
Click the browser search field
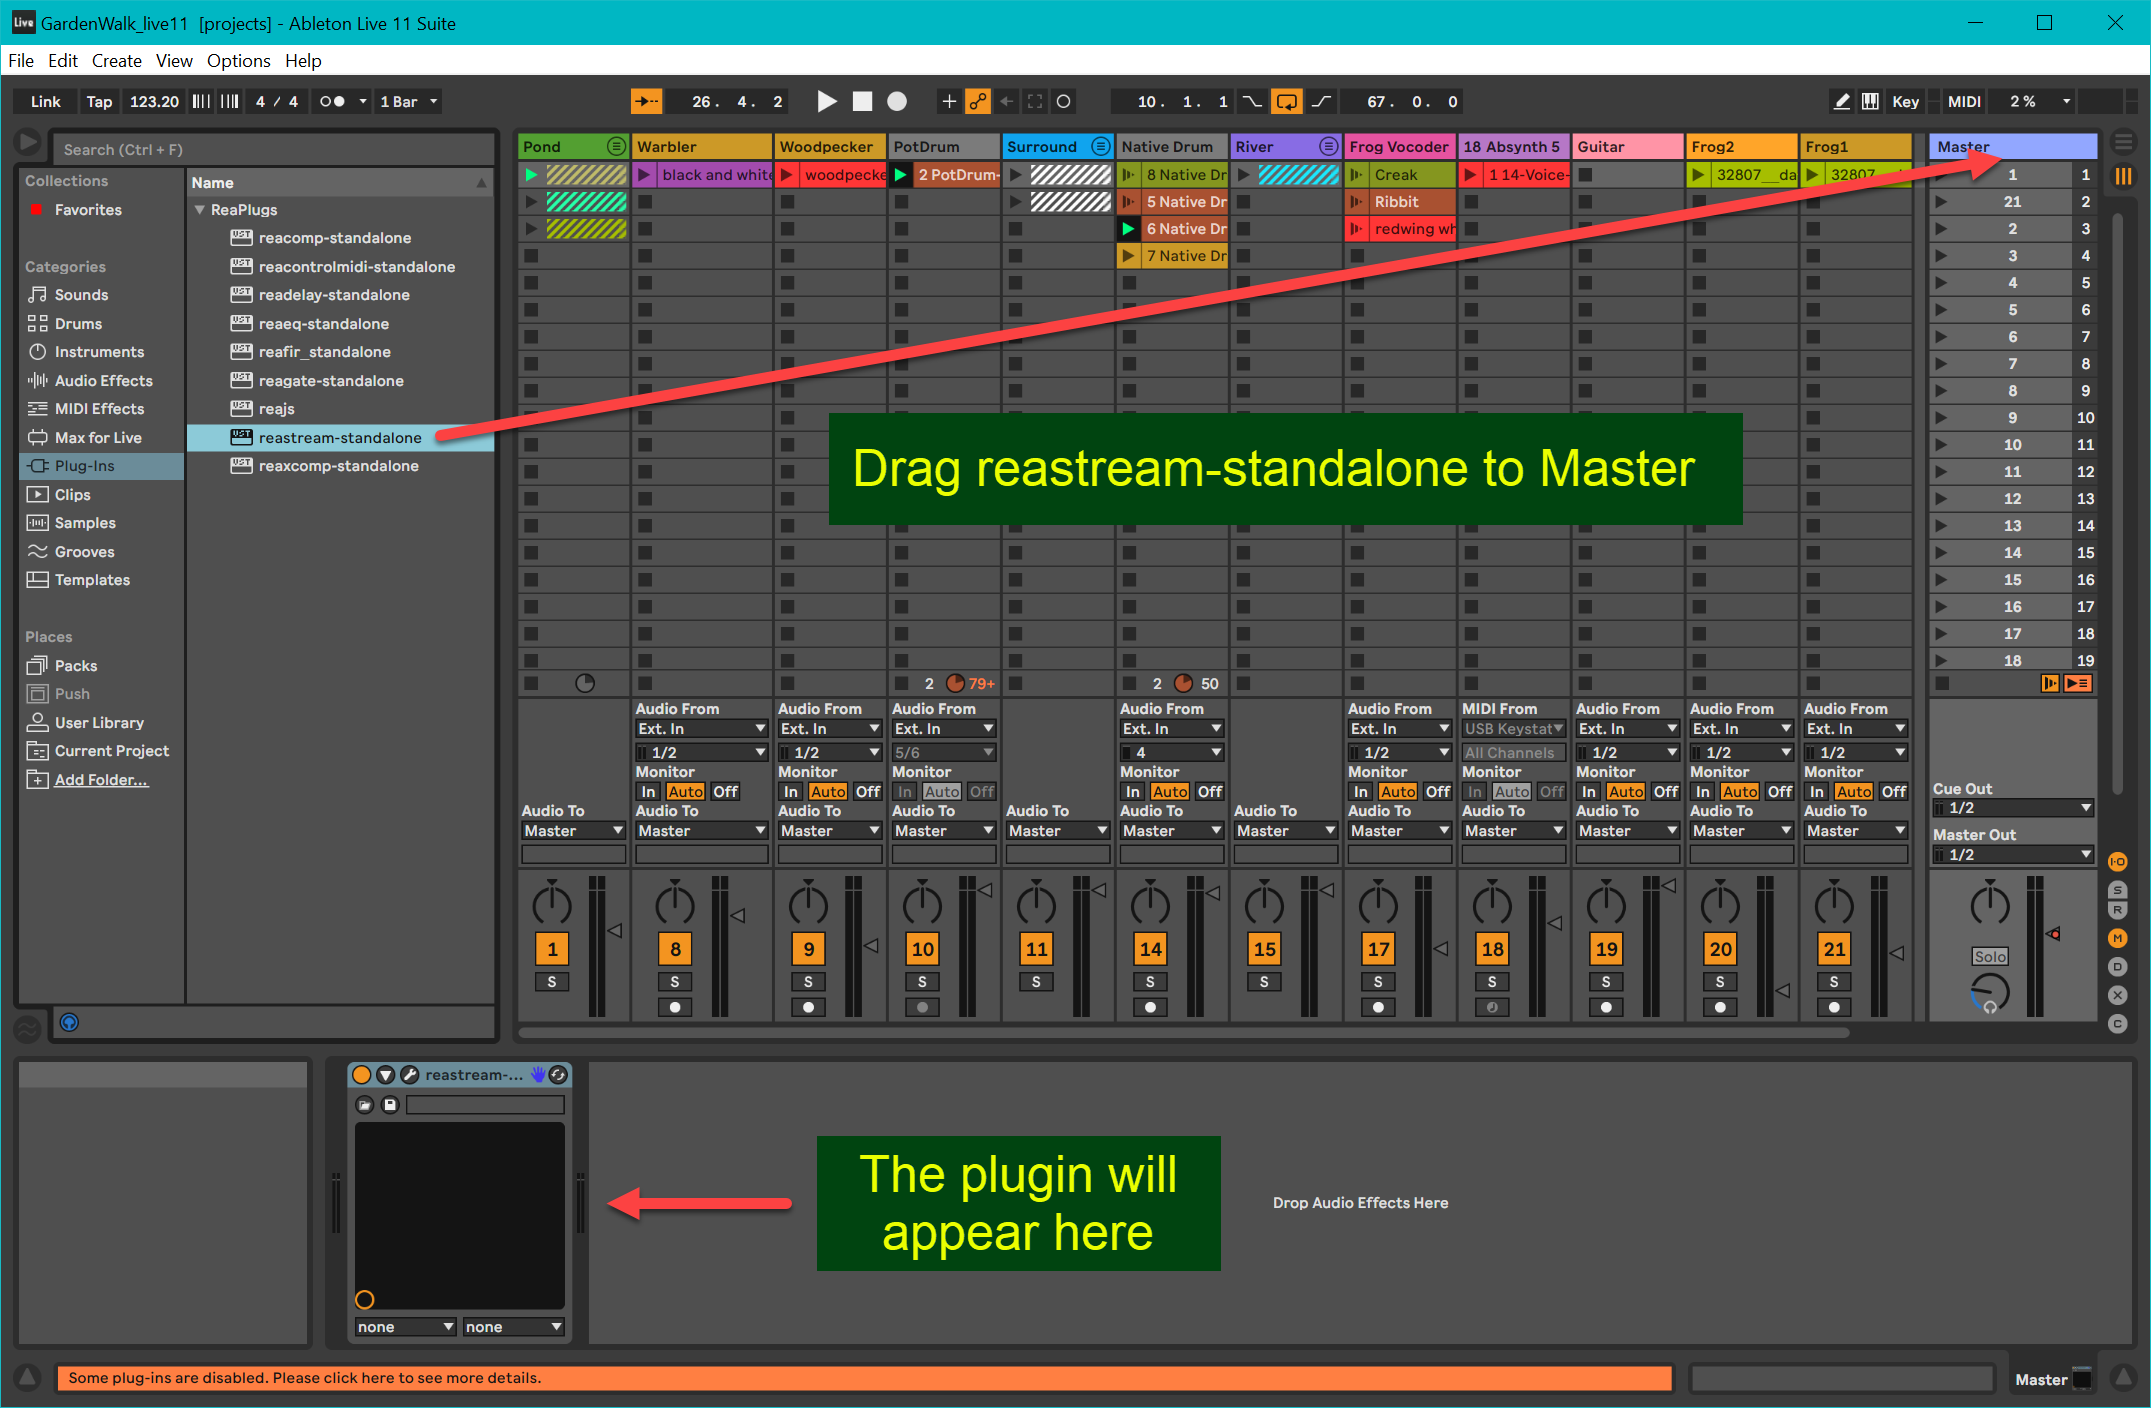point(274,149)
